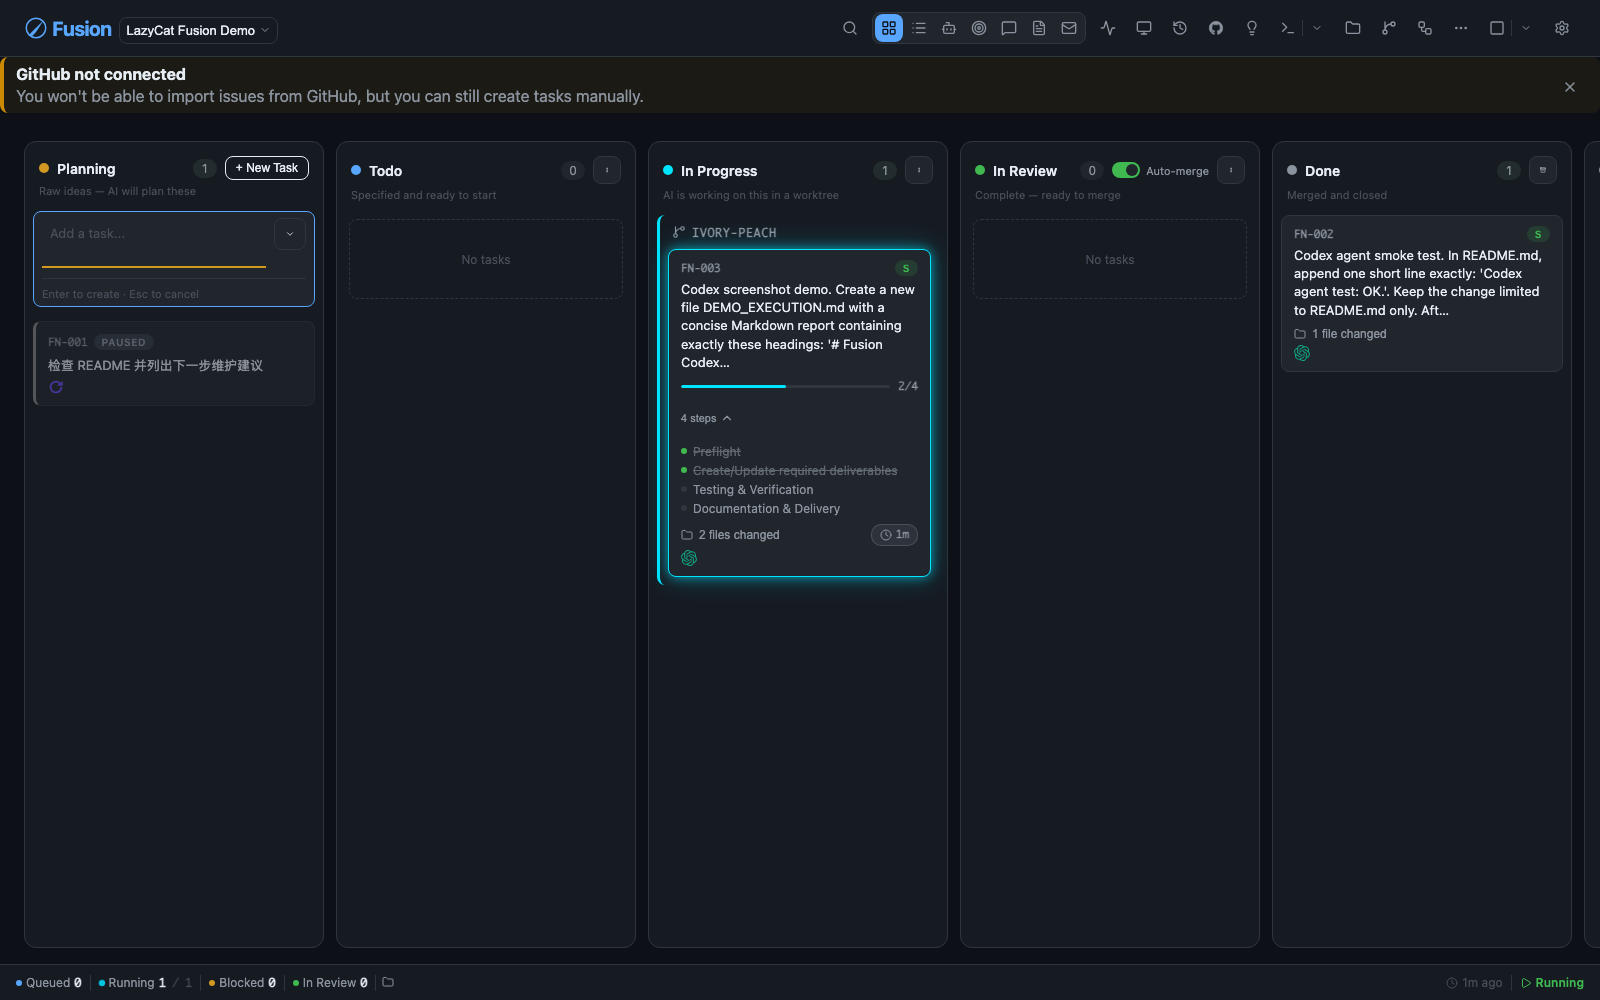This screenshot has height=1000, width=1600.
Task: Open the documents file view
Action: click(1039, 28)
